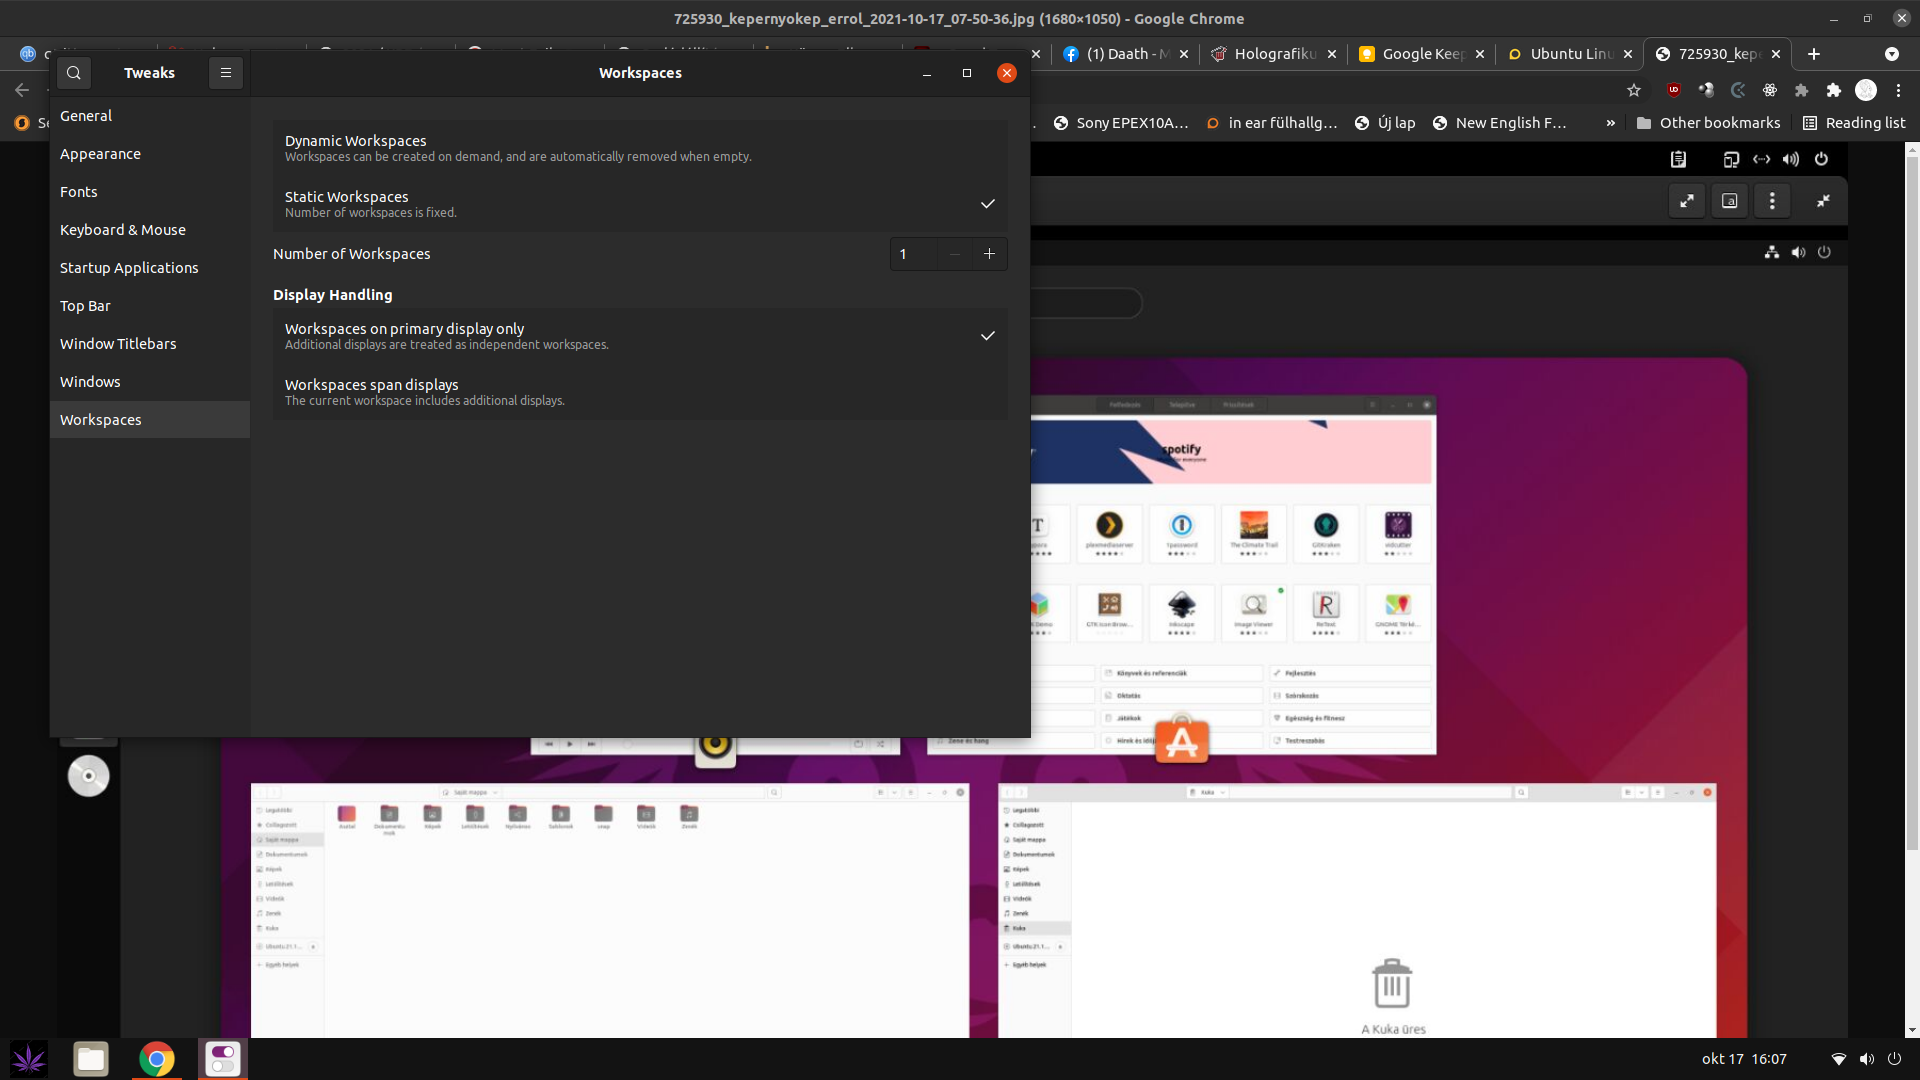
Task: Choose Workspaces on primary display only
Action: tap(640, 336)
